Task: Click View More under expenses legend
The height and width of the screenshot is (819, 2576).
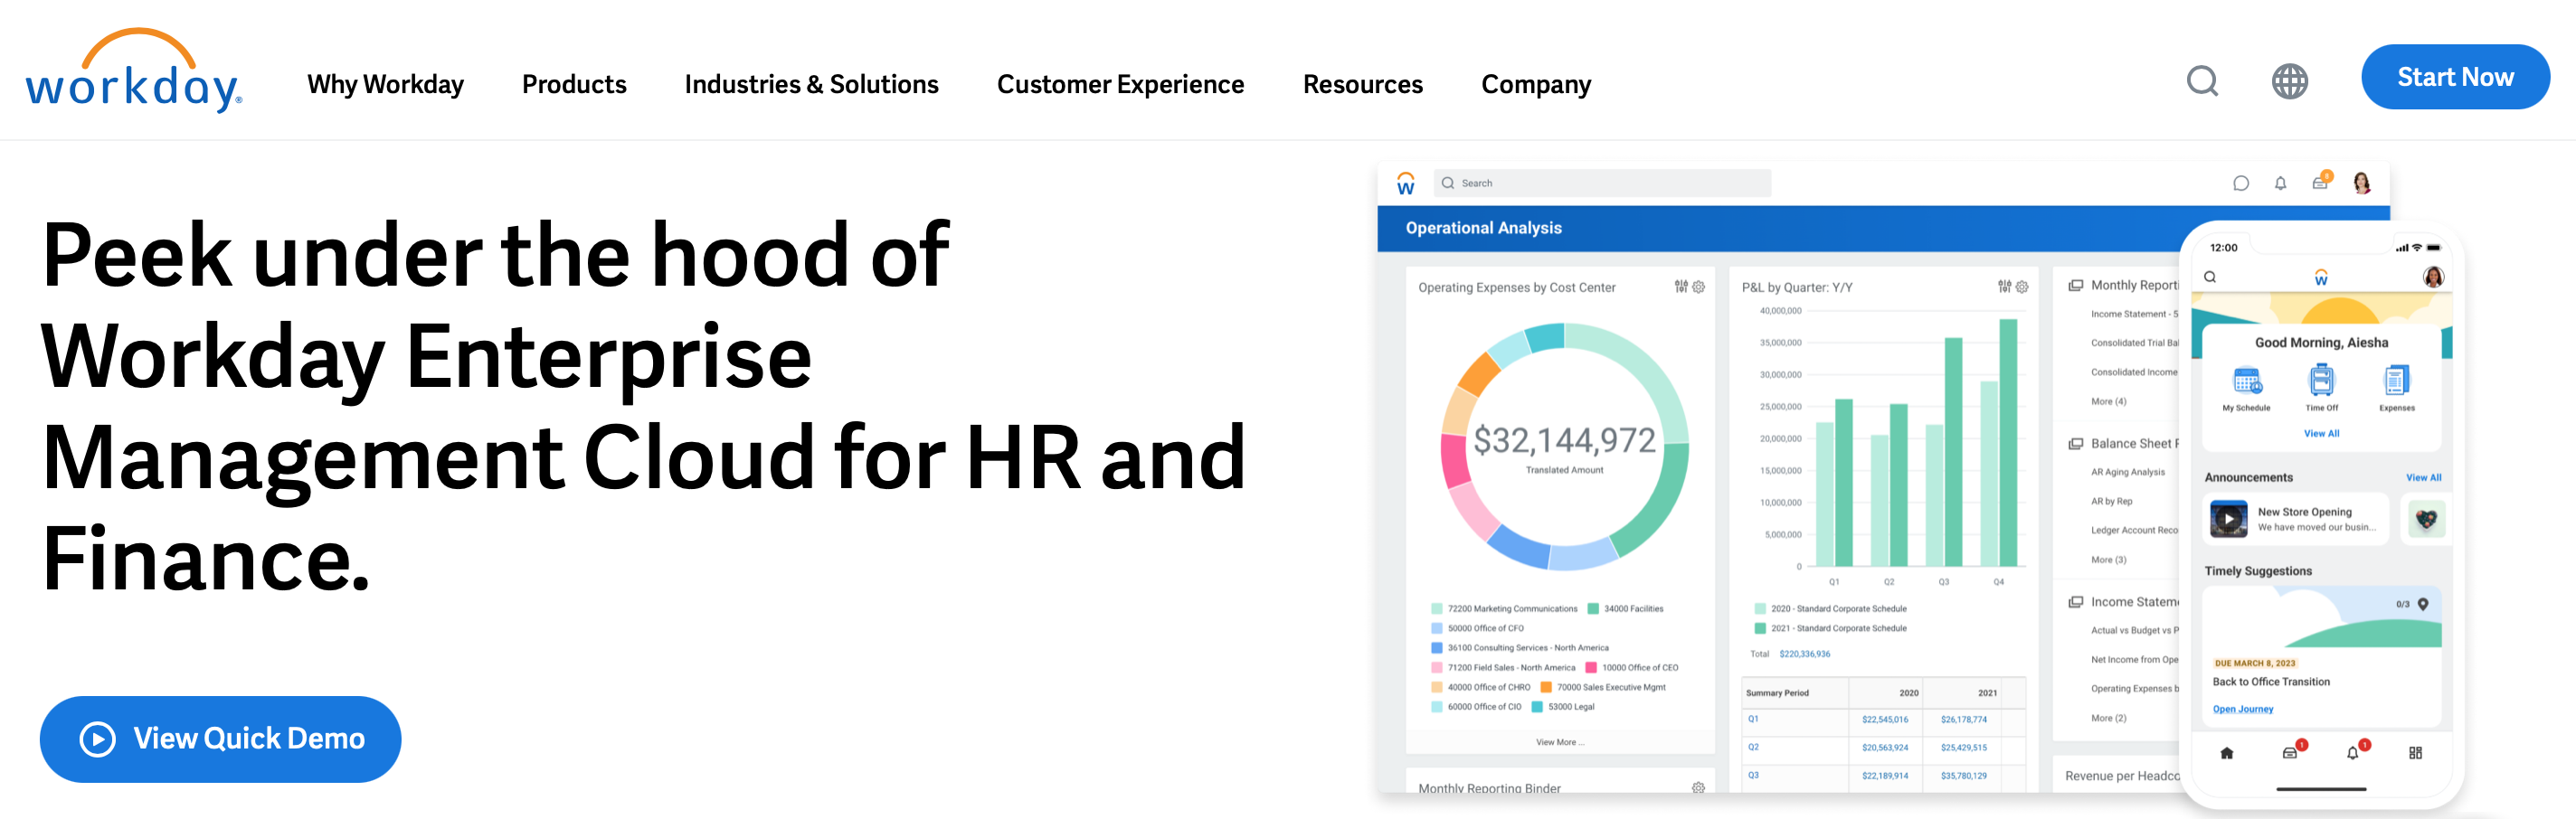Action: coord(1559,742)
